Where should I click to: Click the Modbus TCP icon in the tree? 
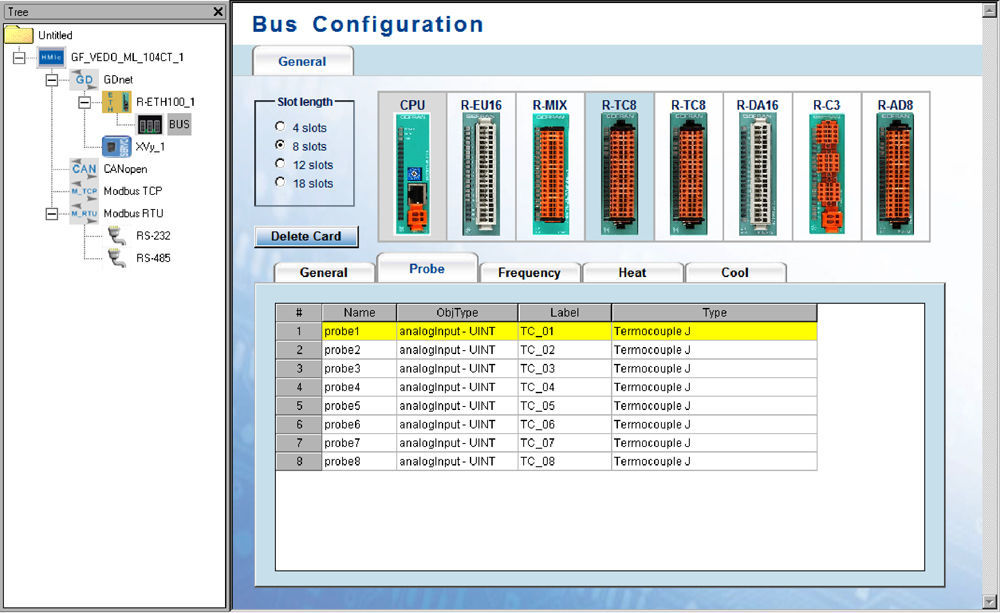click(x=84, y=191)
